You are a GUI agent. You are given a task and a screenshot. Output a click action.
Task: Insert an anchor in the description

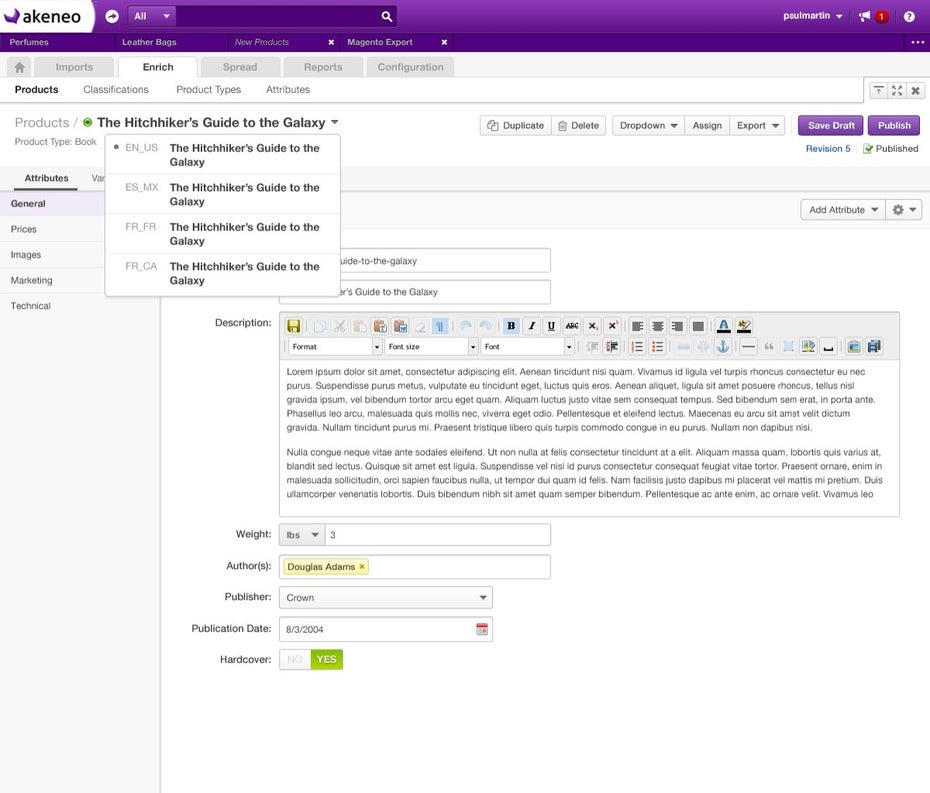point(722,346)
